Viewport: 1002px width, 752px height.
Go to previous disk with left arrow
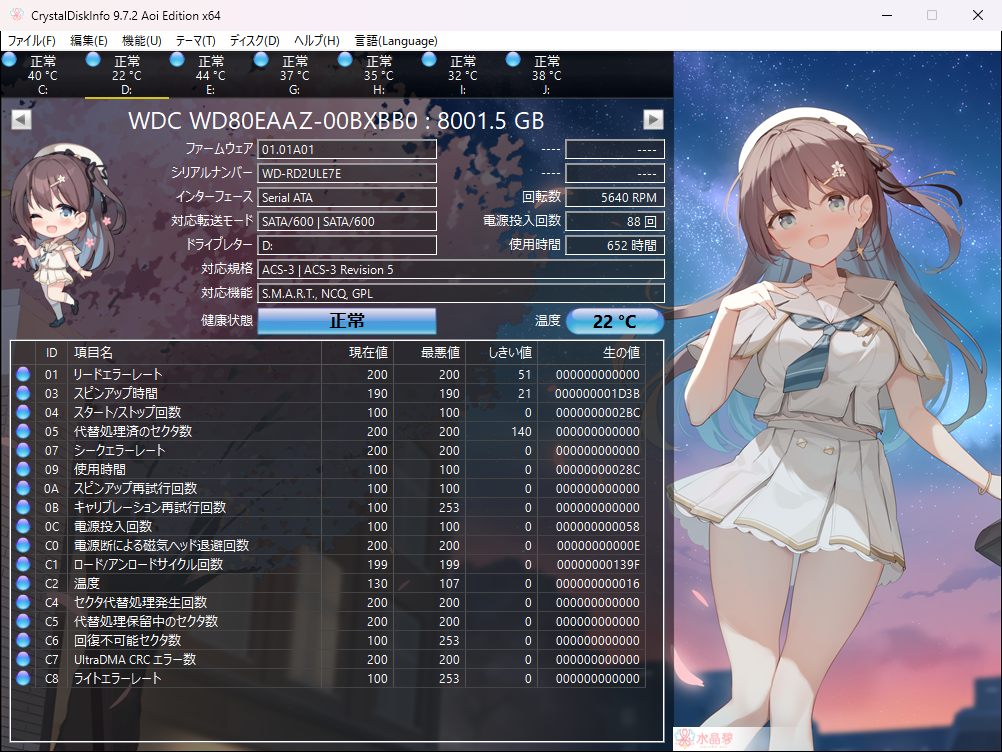tap(21, 120)
